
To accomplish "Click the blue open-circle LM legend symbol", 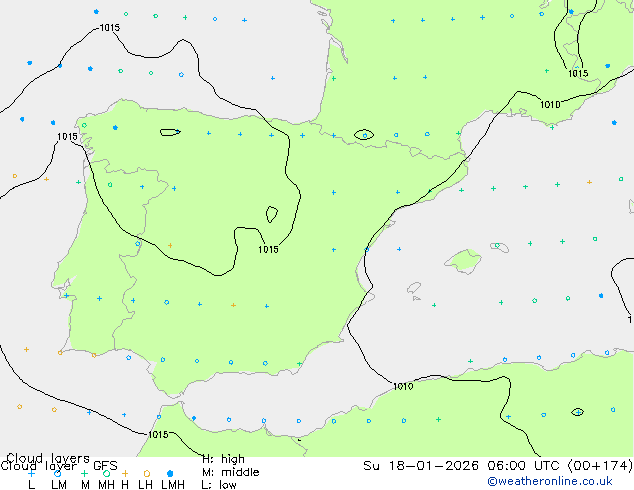I will pos(57,473).
